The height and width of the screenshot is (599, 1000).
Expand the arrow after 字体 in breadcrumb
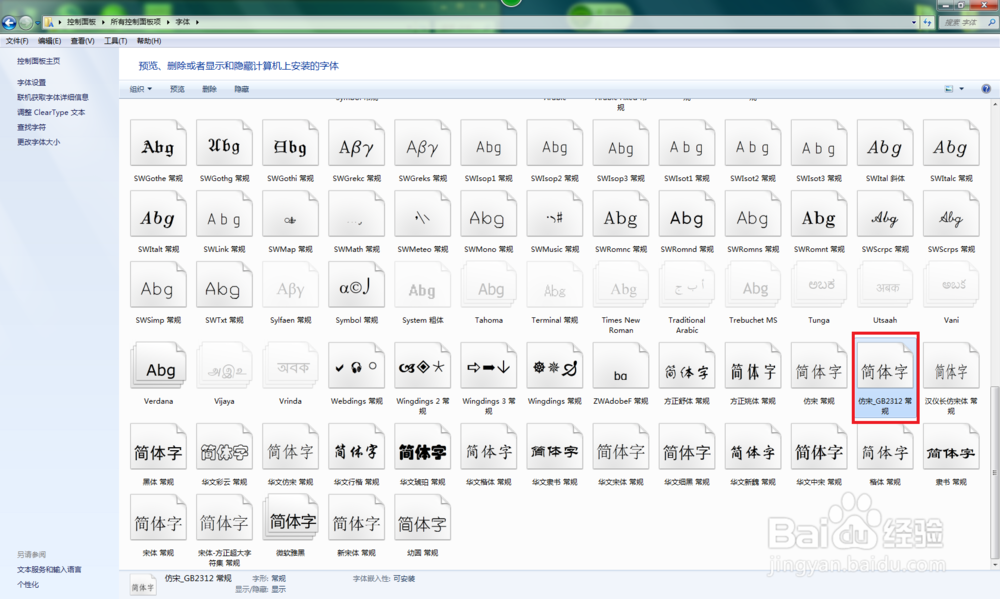coord(198,22)
